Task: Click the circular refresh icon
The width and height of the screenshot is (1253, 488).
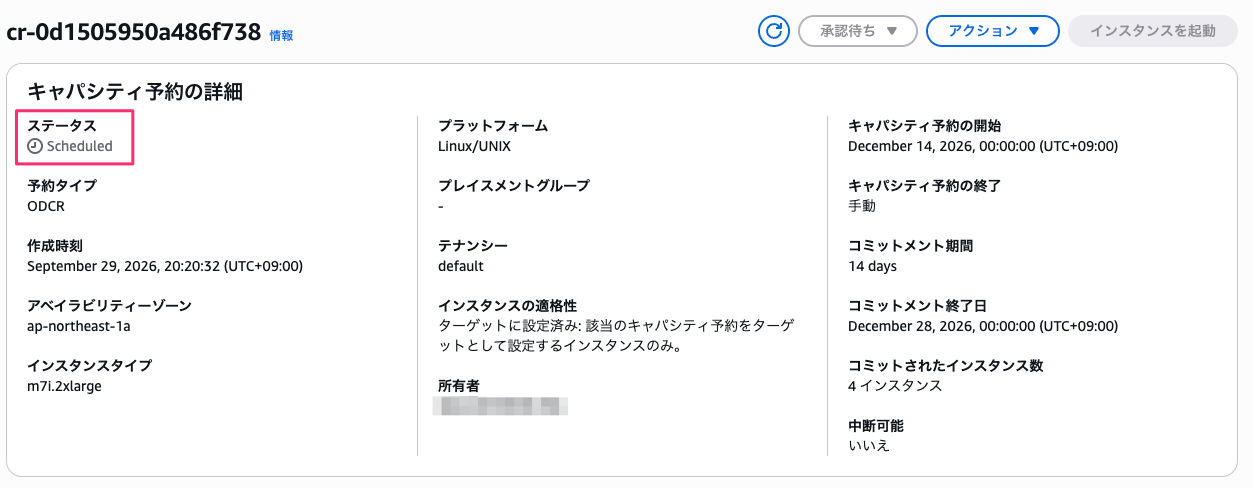Action: [773, 31]
